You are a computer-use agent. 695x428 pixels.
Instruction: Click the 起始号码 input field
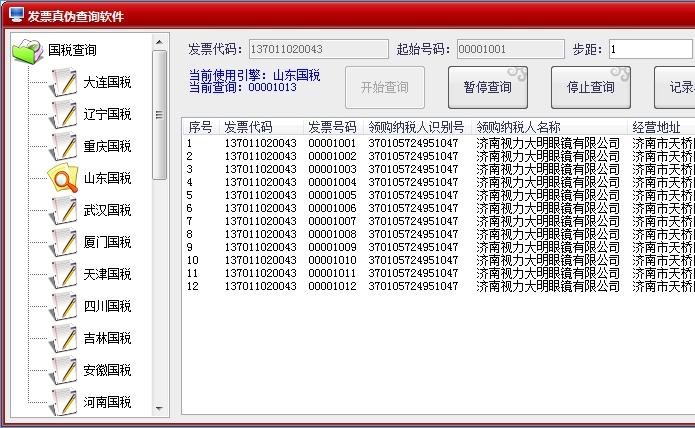coord(511,49)
